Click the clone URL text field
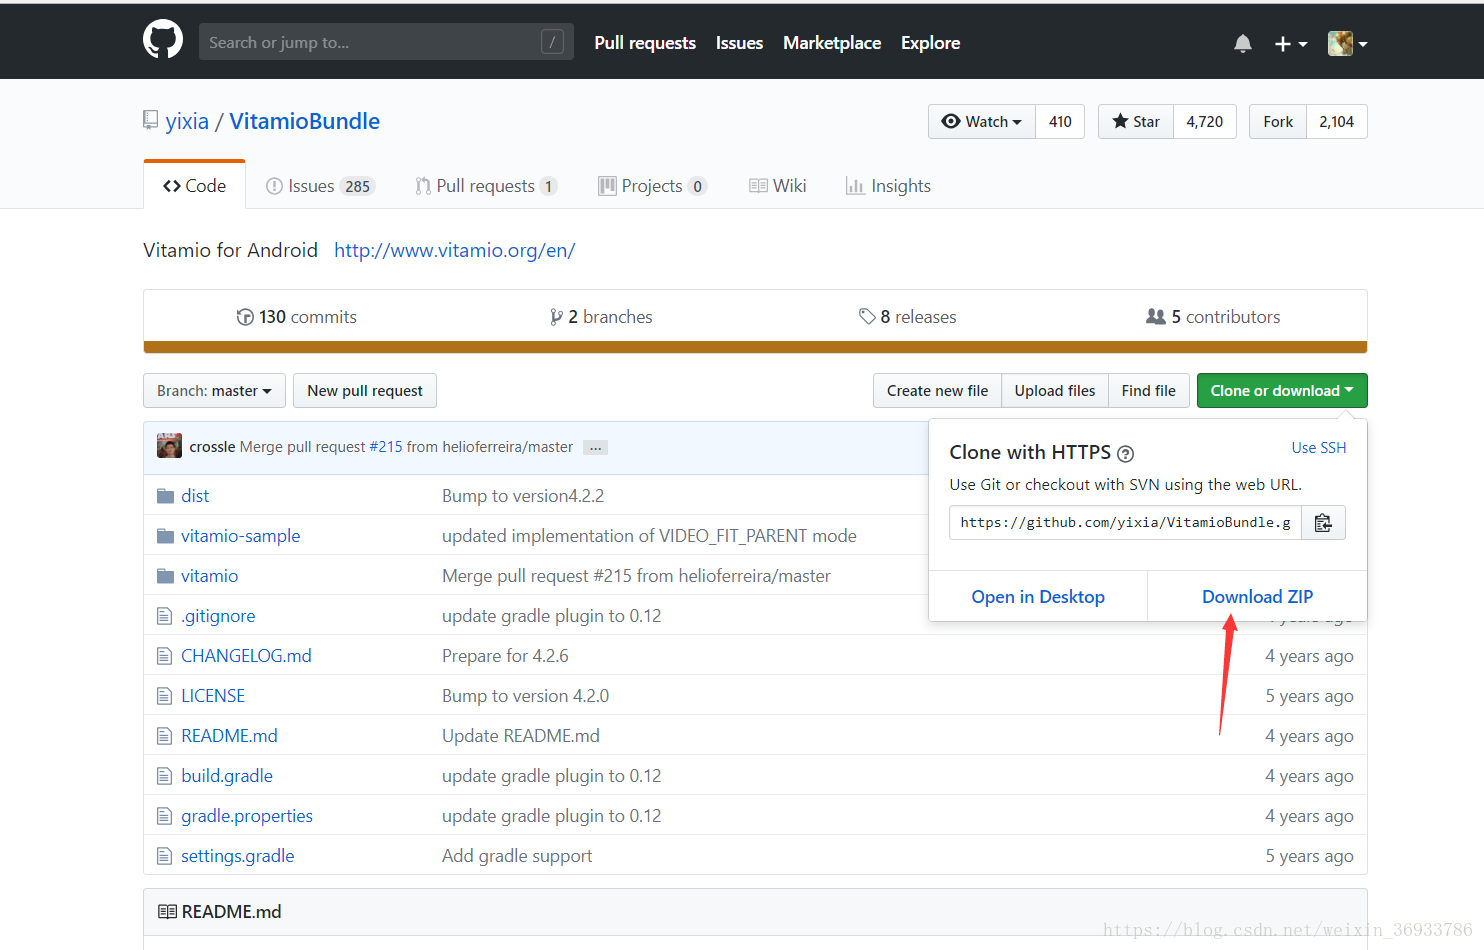This screenshot has height=950, width=1484. click(x=1125, y=523)
